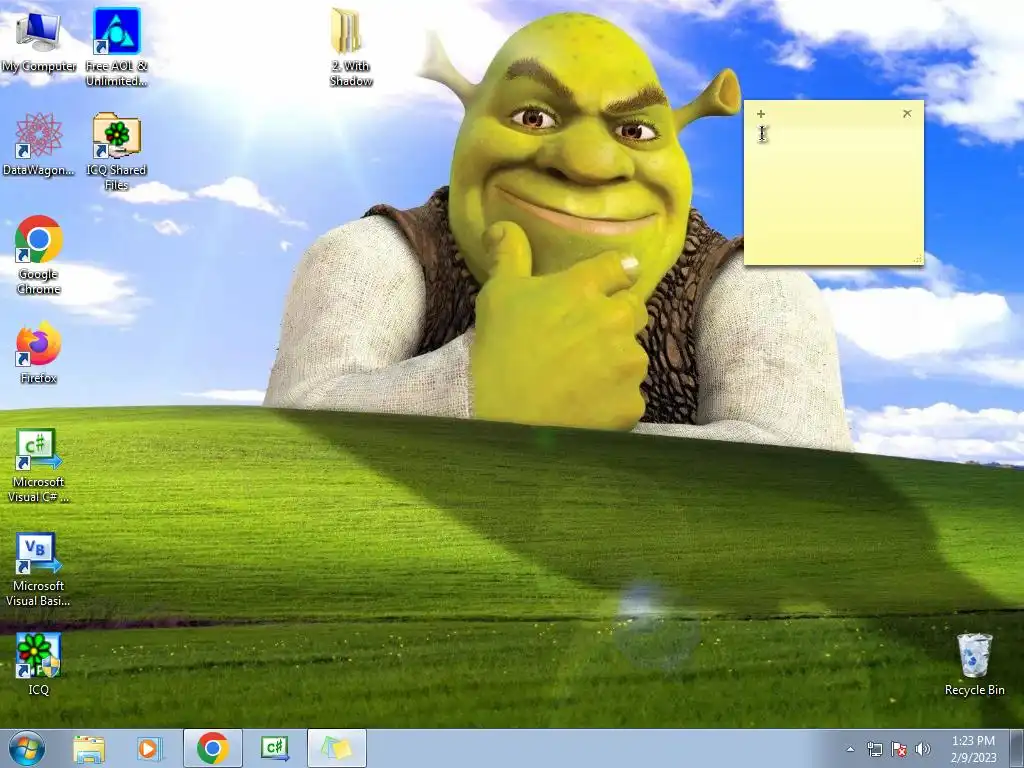This screenshot has width=1024, height=768.
Task: Select the ICQ desktop shortcut
Action: click(39, 664)
